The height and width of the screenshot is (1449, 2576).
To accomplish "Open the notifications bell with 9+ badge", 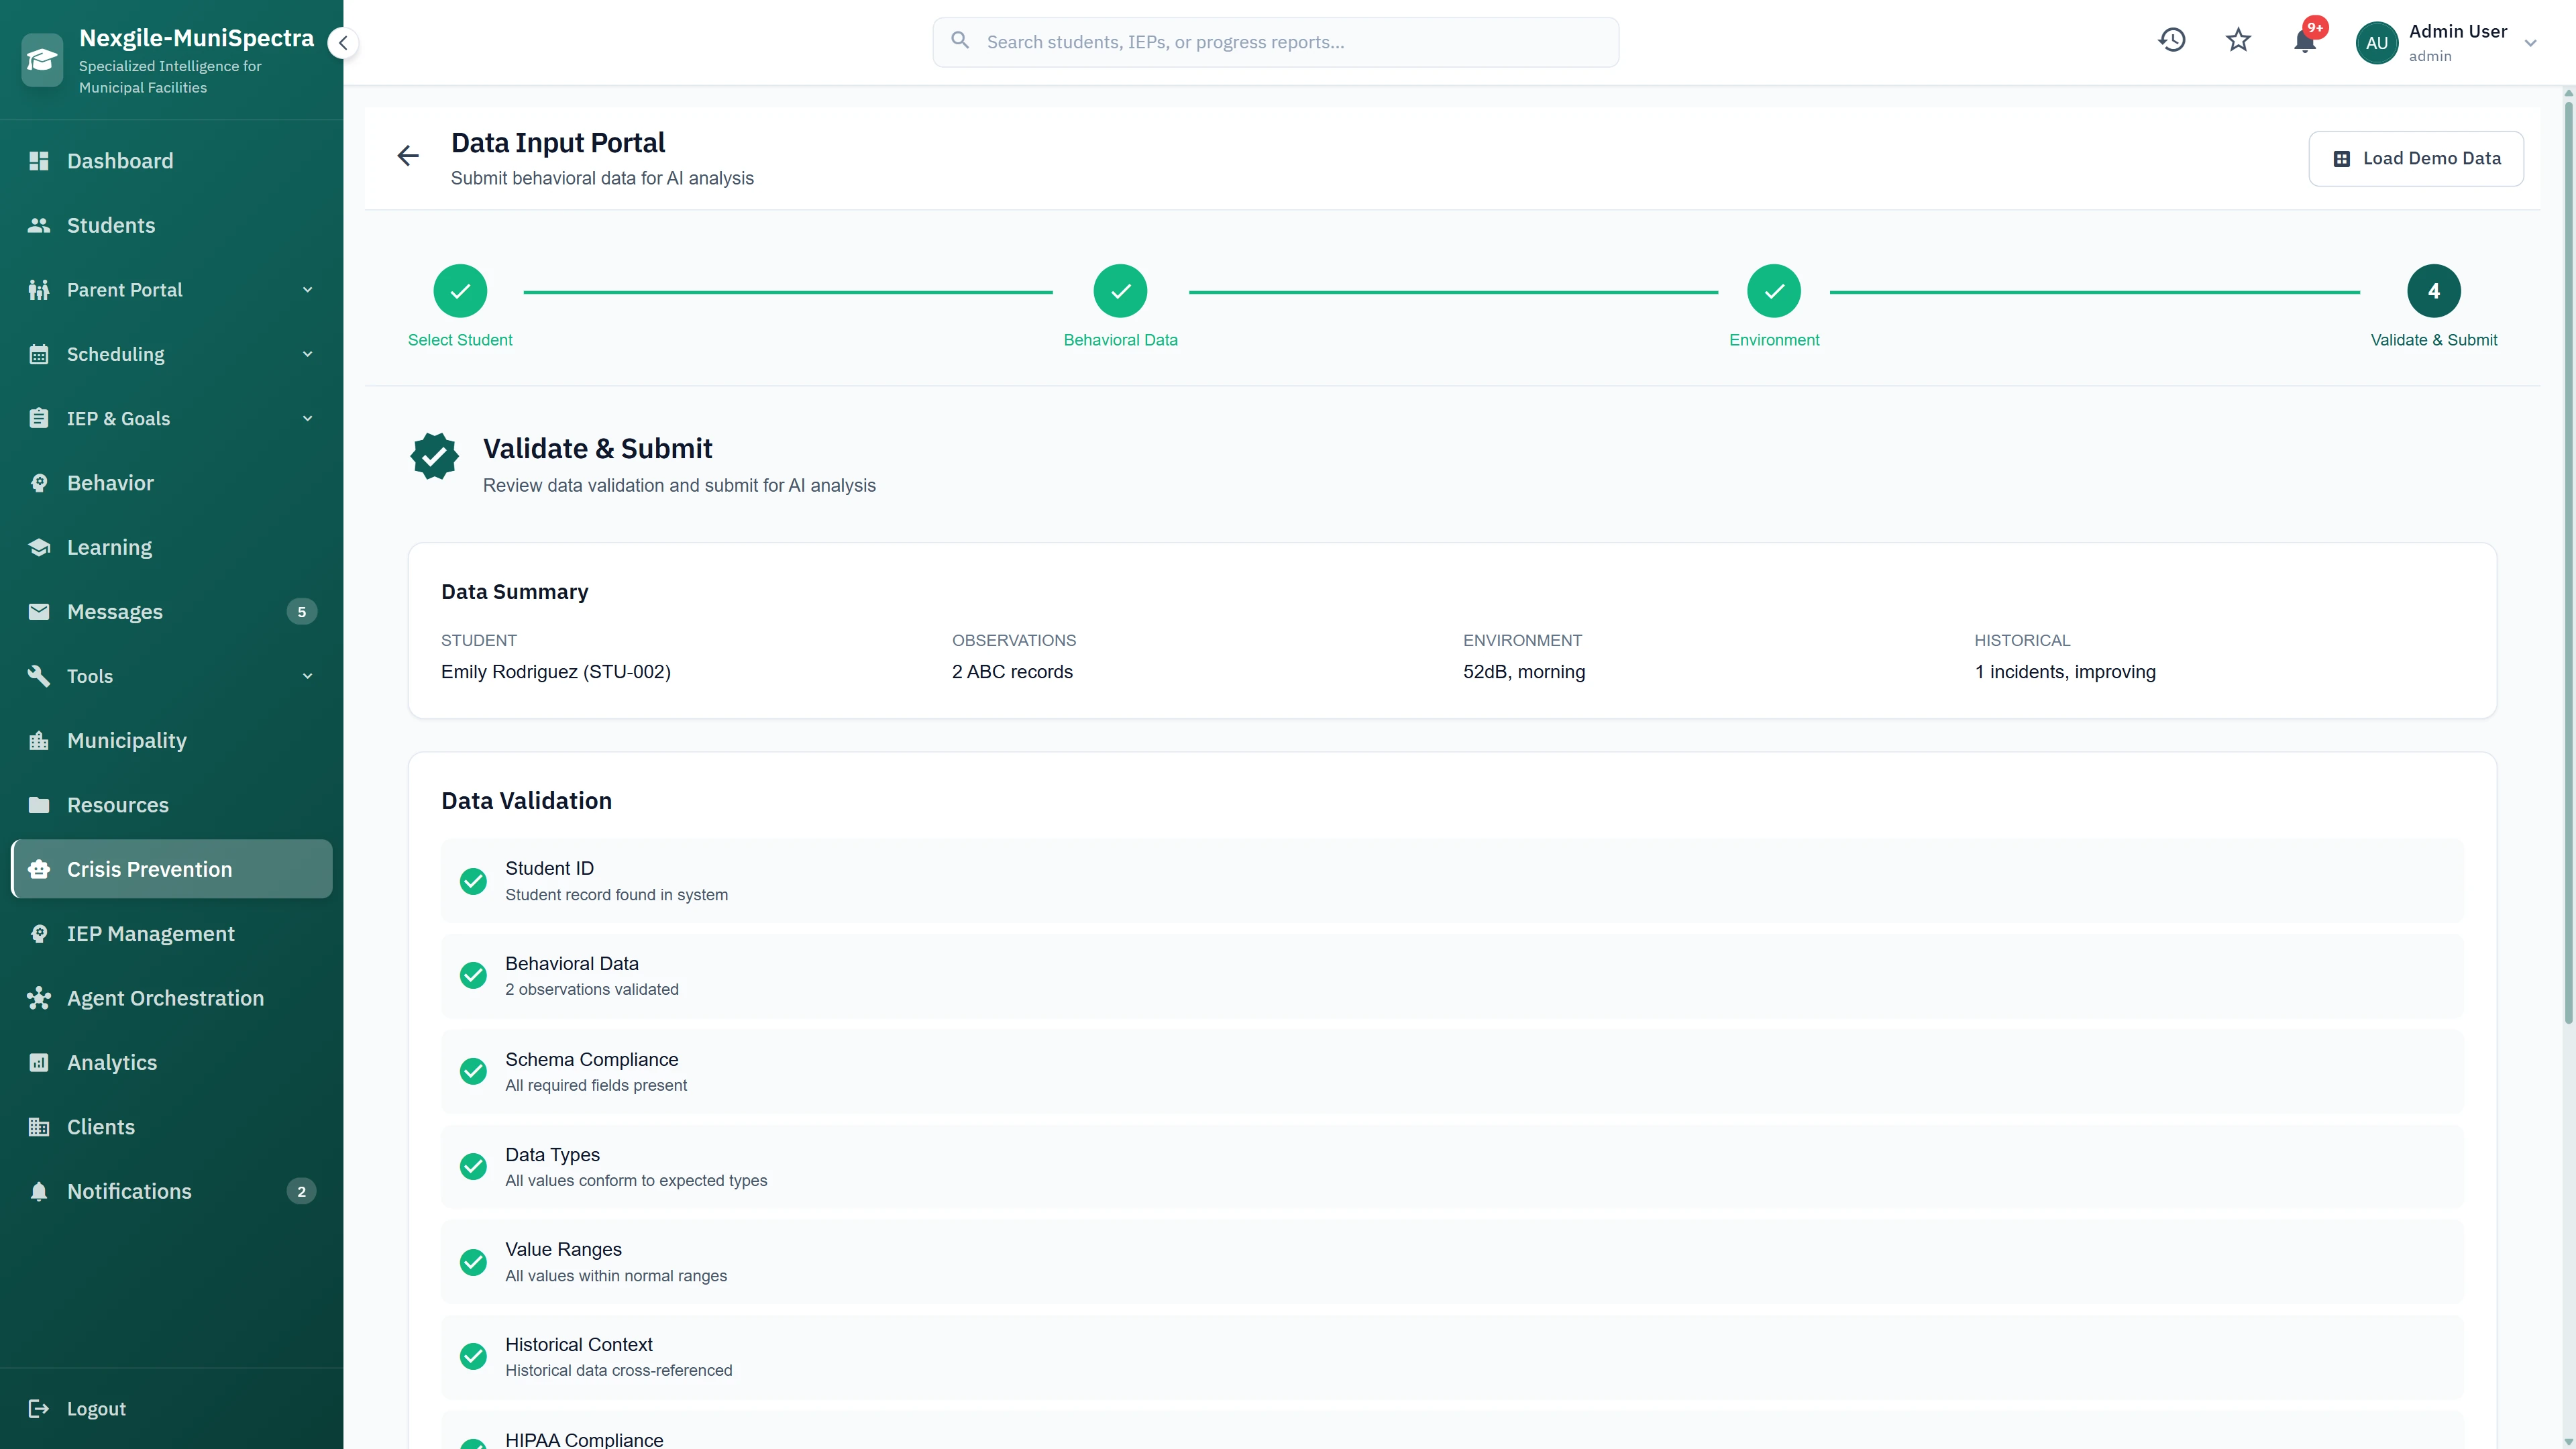I will [x=2305, y=42].
